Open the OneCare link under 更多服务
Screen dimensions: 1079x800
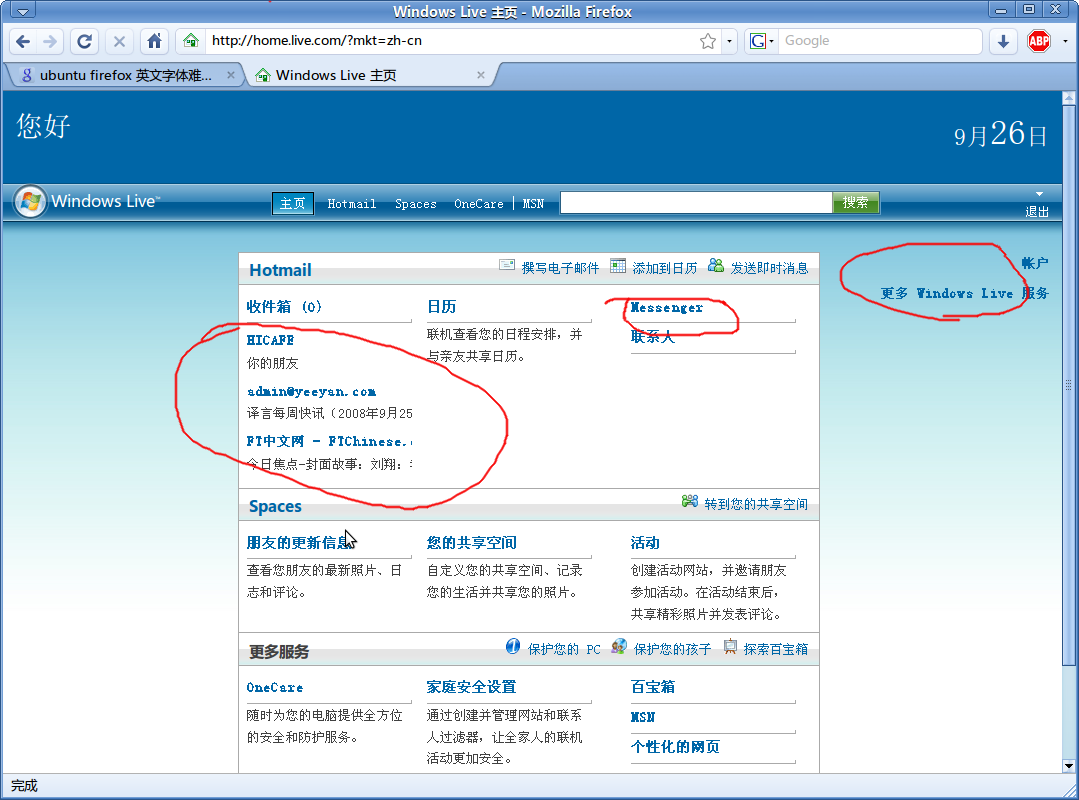click(x=275, y=688)
